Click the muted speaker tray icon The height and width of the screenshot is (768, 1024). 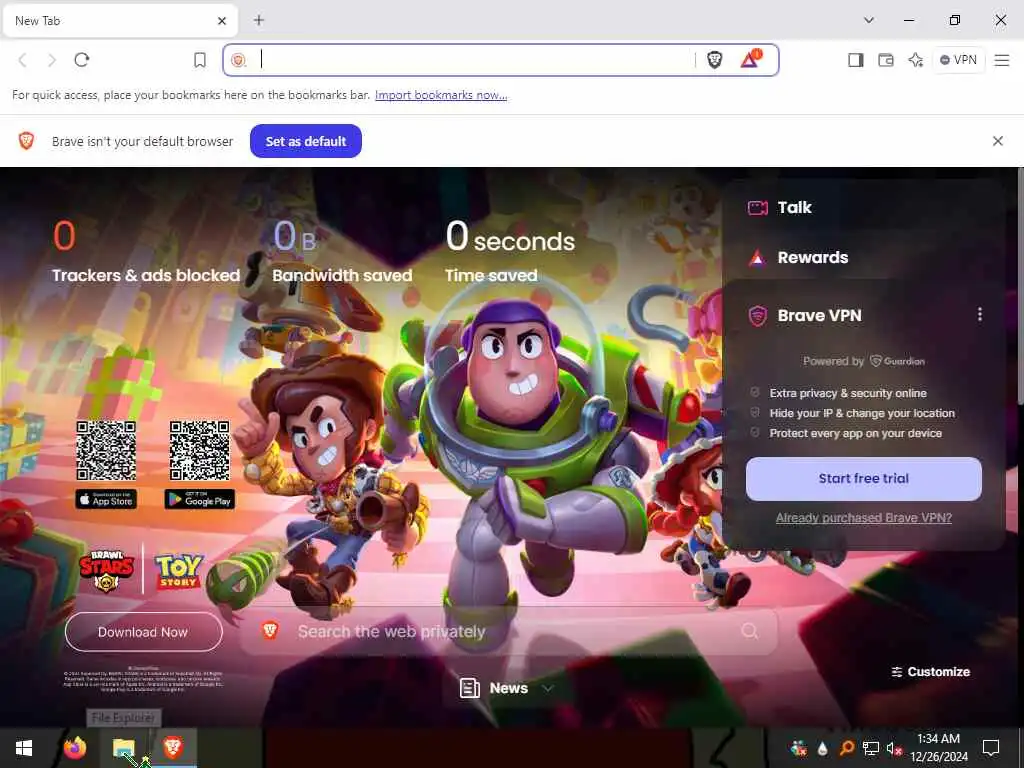click(894, 748)
